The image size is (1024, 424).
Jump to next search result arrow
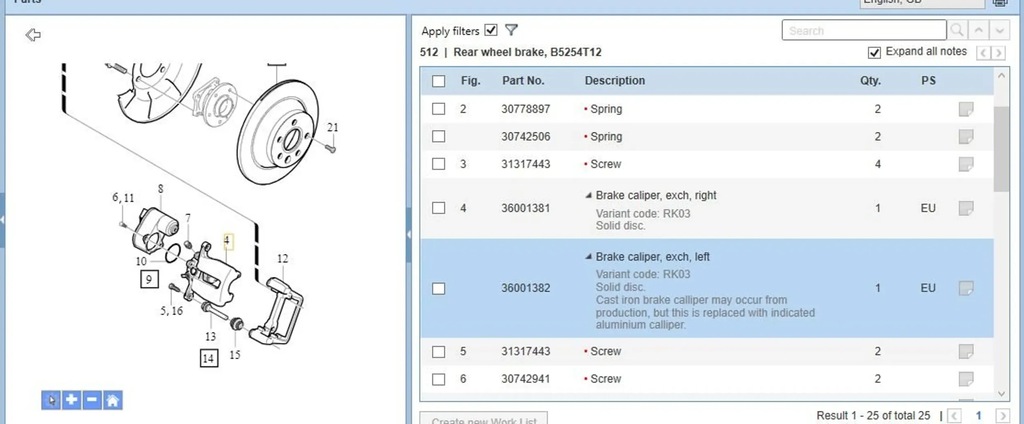click(999, 30)
